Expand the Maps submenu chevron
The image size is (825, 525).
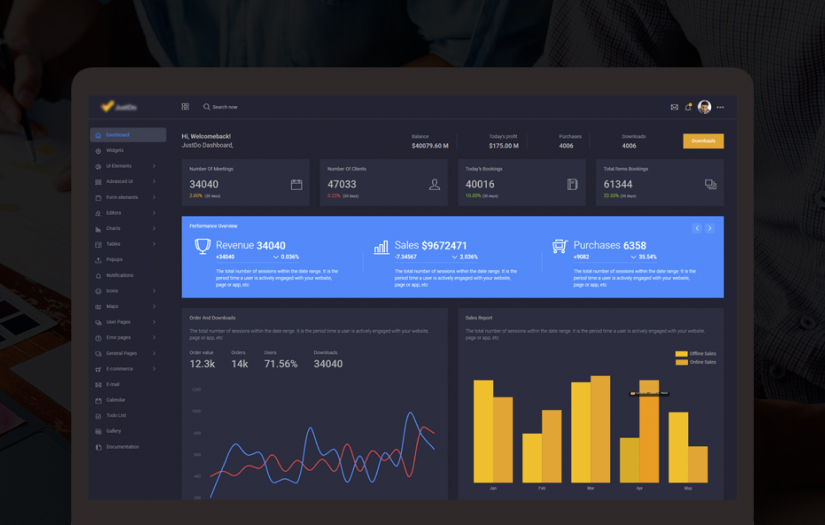(x=154, y=306)
